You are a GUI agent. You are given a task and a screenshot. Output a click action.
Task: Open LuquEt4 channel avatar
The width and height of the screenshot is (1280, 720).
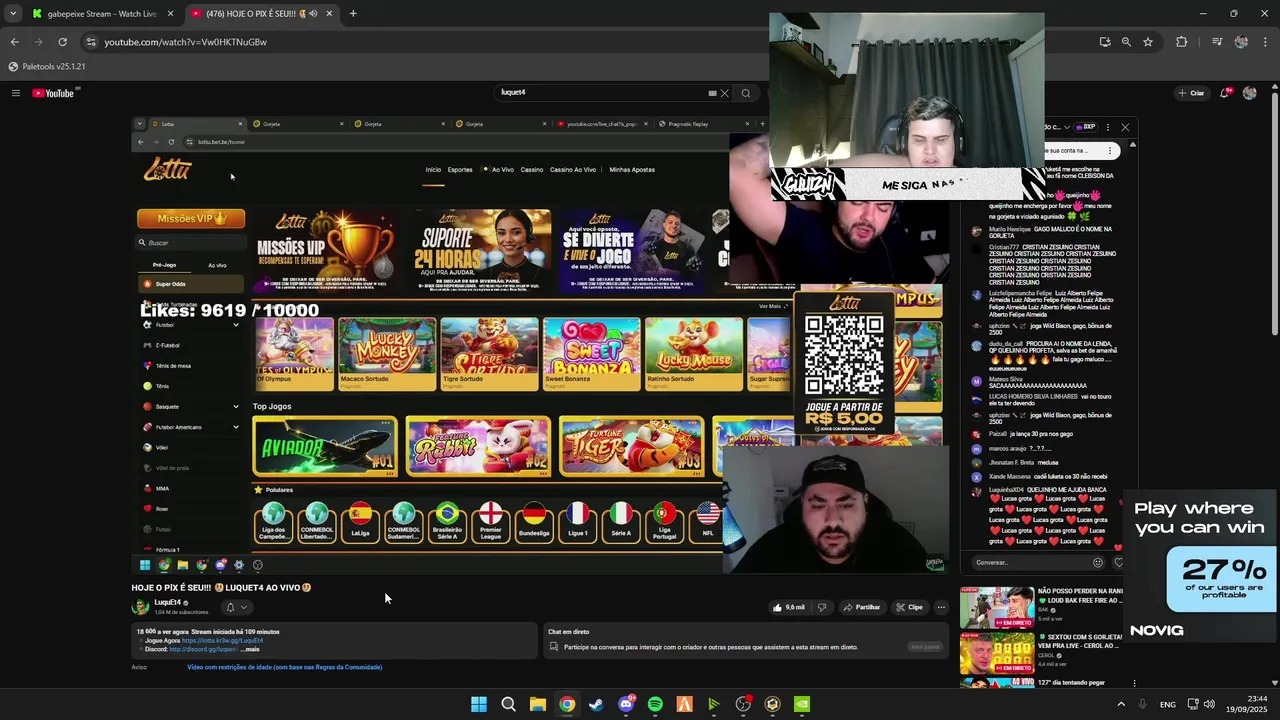click(141, 607)
